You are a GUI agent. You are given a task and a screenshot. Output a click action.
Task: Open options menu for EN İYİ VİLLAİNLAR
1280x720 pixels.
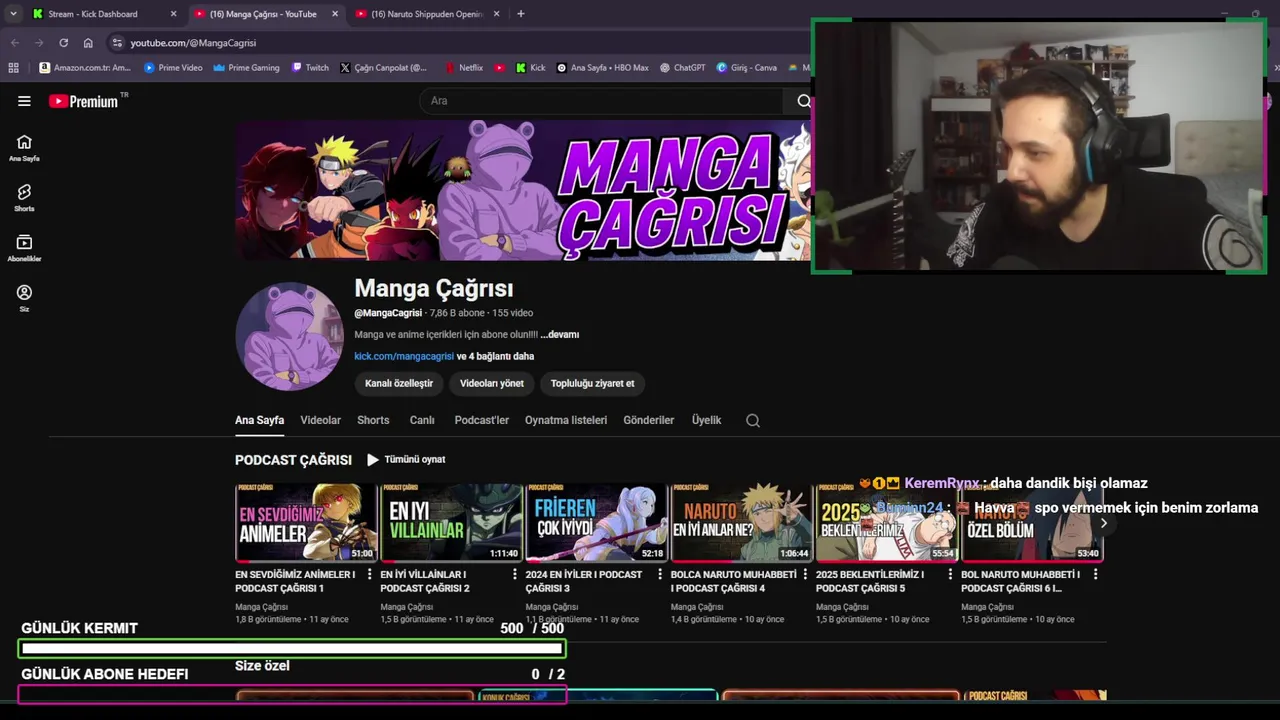pyautogui.click(x=515, y=575)
